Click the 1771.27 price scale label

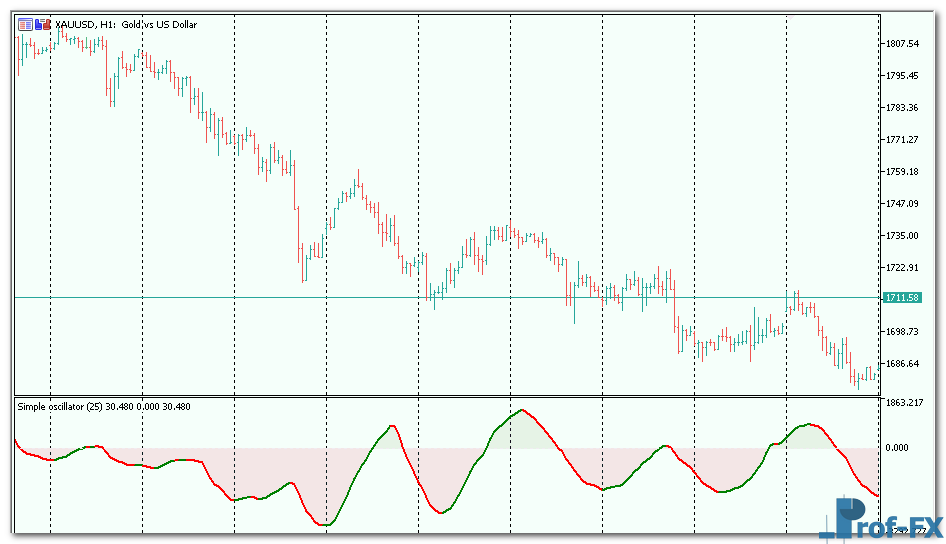point(902,140)
